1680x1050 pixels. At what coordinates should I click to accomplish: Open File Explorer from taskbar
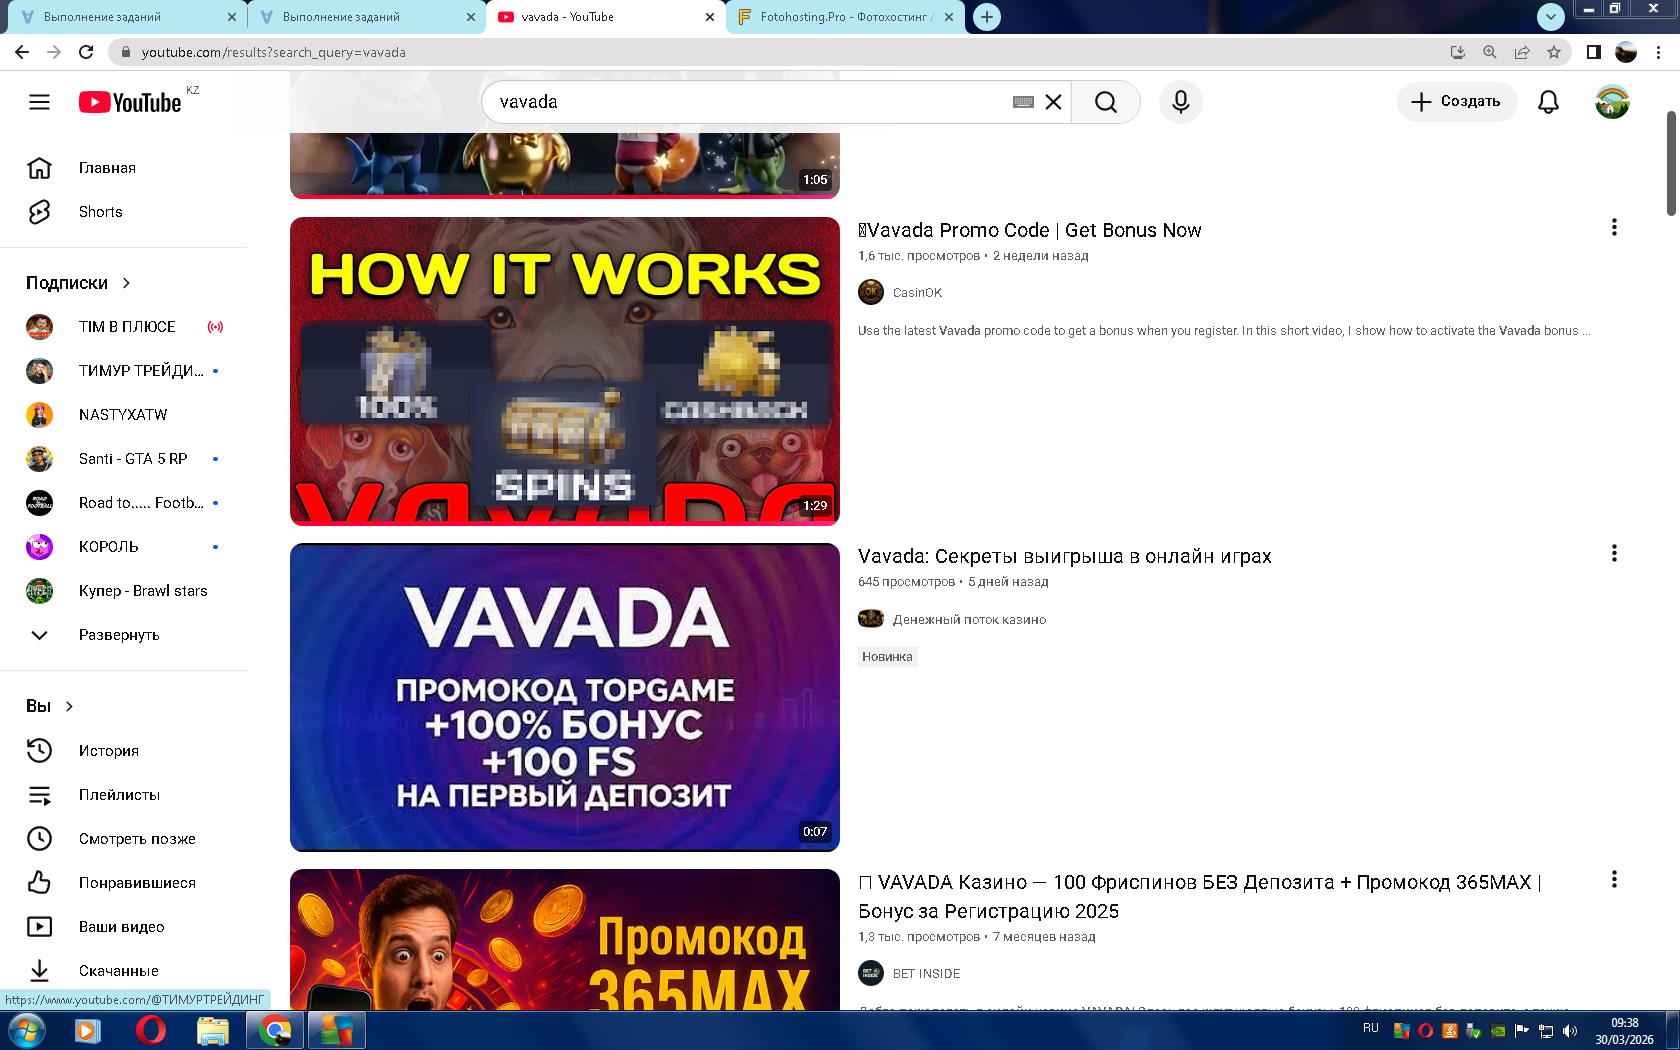coord(213,1030)
